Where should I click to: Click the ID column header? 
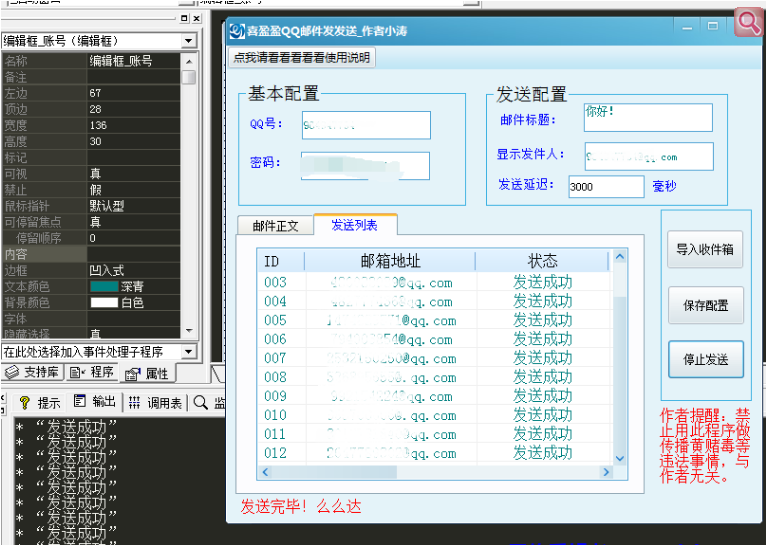point(281,261)
